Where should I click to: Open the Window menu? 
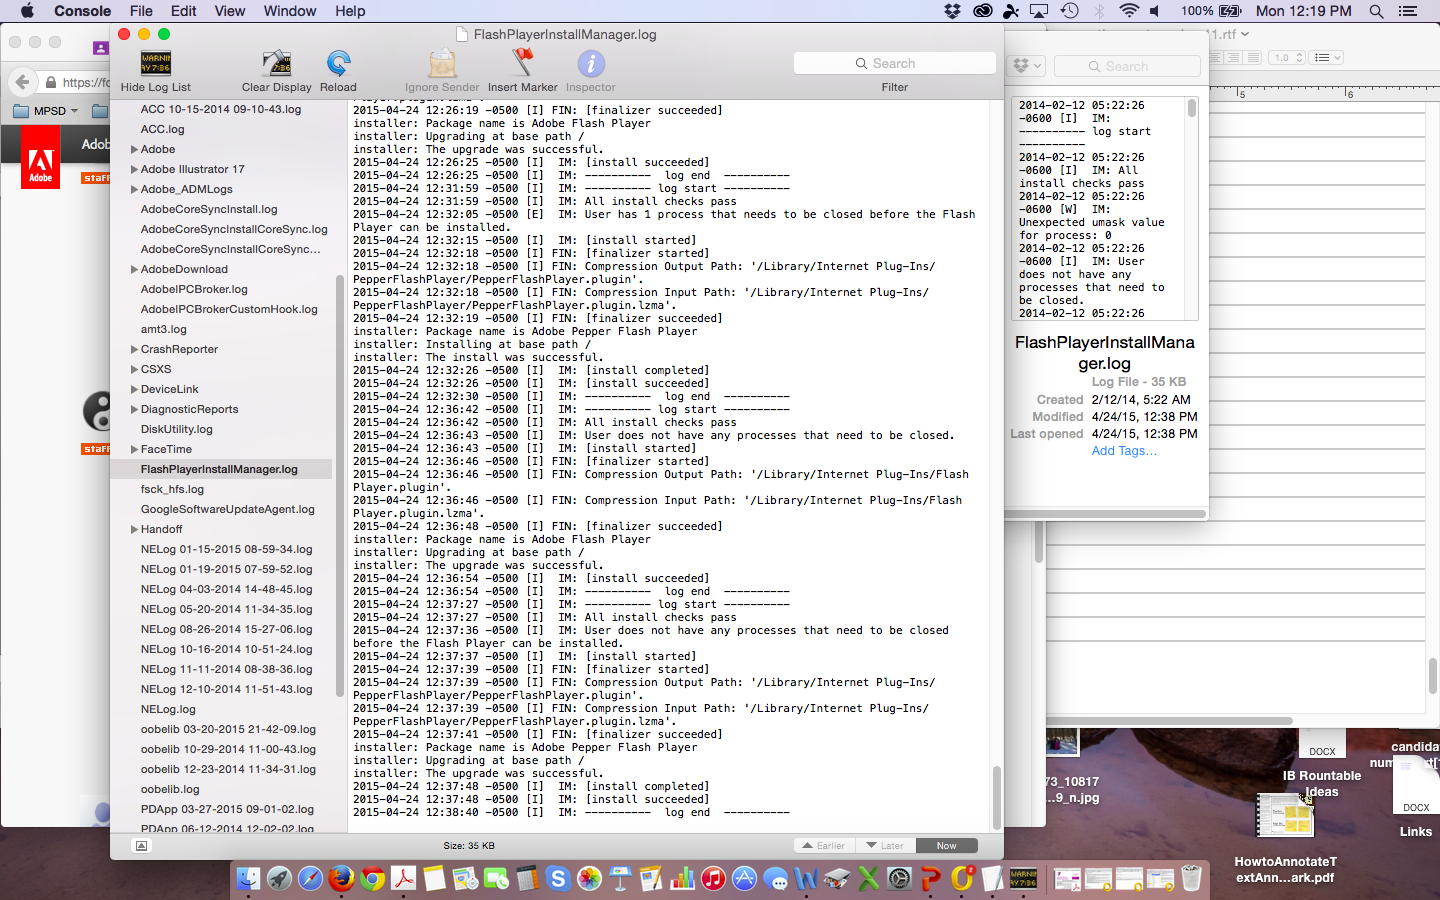pos(290,11)
